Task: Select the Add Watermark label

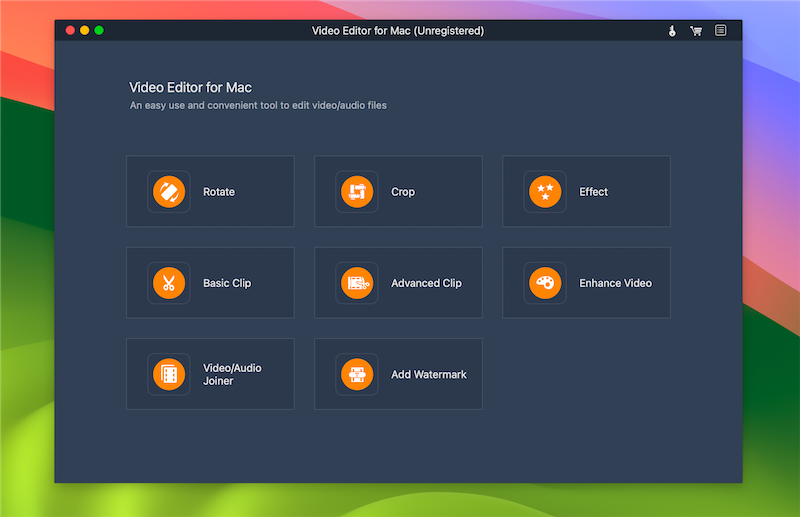Action: [429, 375]
